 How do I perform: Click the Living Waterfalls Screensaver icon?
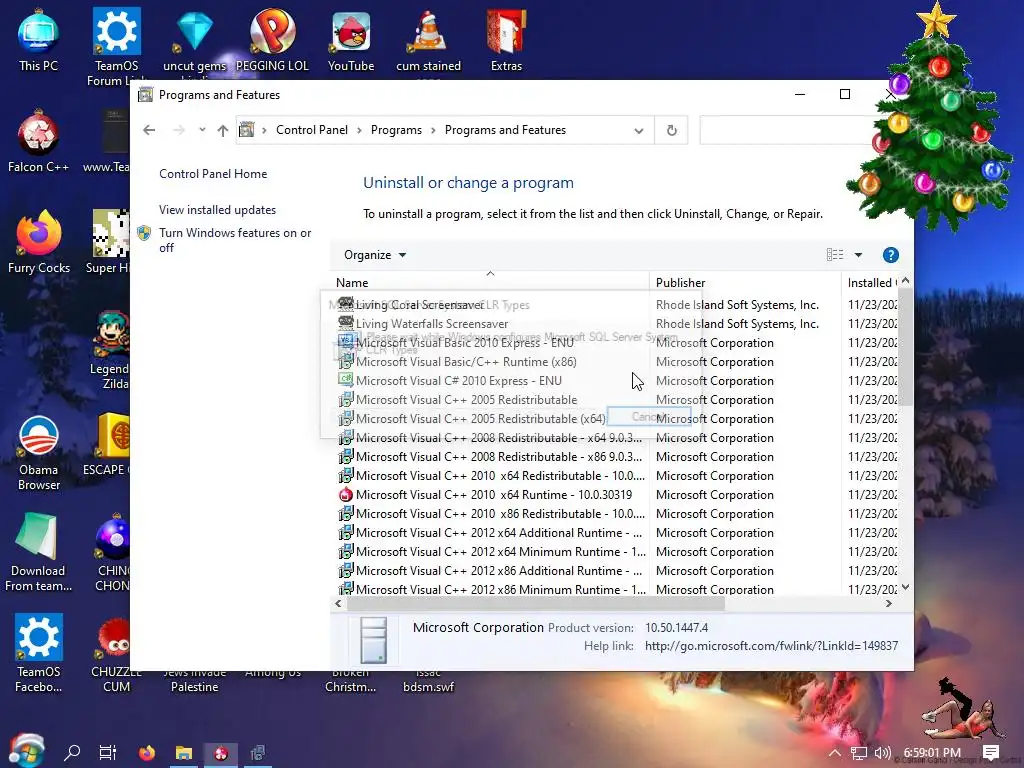[345, 323]
